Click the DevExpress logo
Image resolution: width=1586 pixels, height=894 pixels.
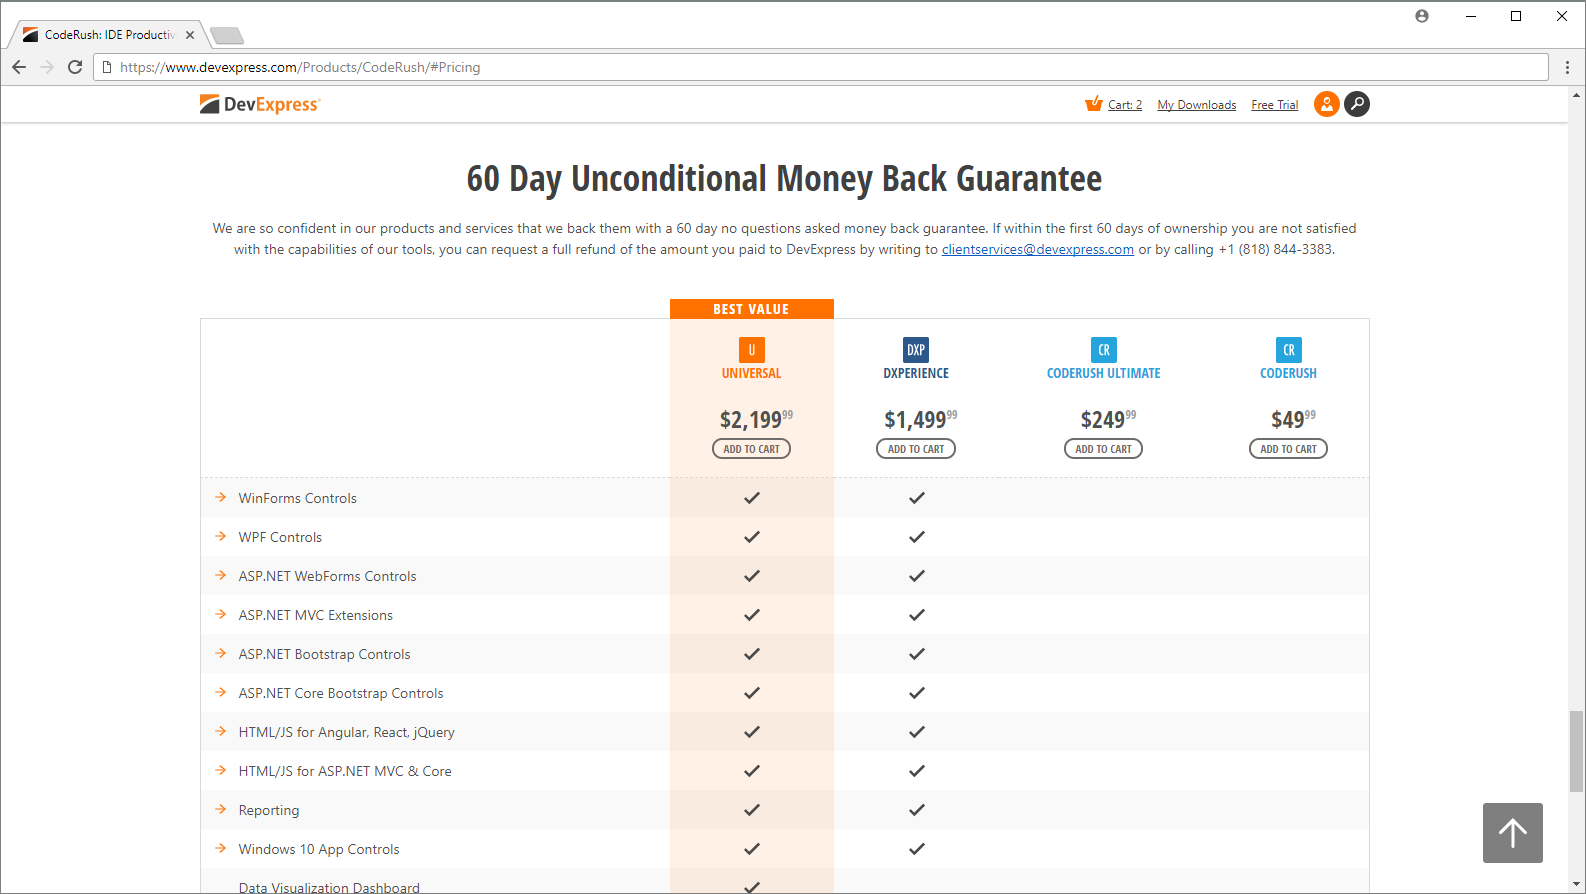point(259,104)
